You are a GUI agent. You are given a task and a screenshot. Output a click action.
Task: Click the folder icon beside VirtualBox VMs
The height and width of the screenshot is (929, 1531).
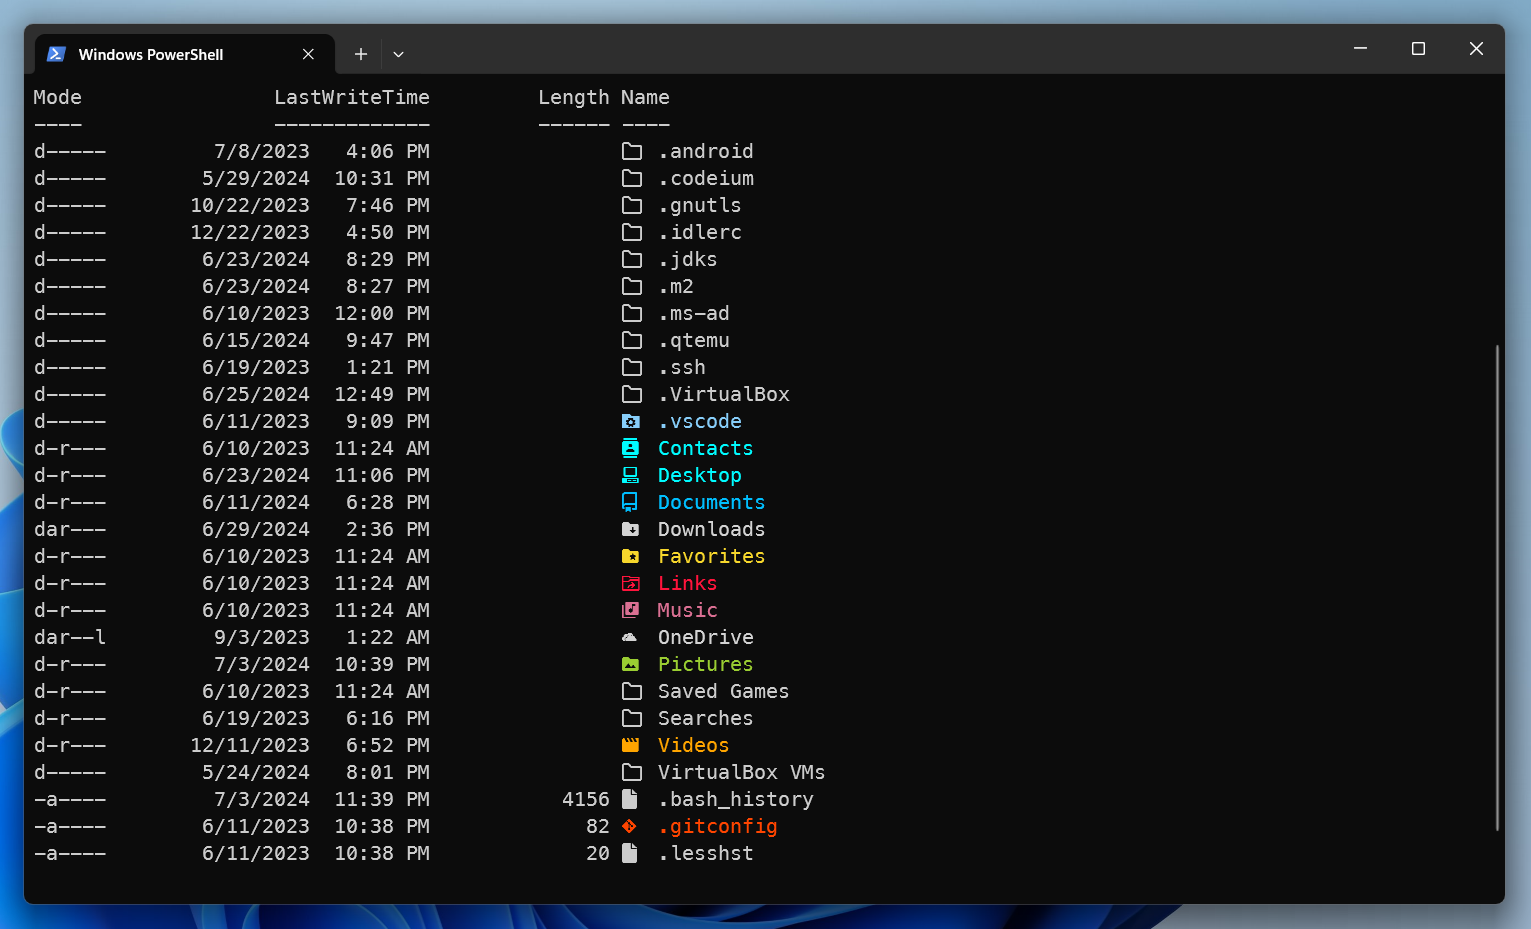click(632, 772)
